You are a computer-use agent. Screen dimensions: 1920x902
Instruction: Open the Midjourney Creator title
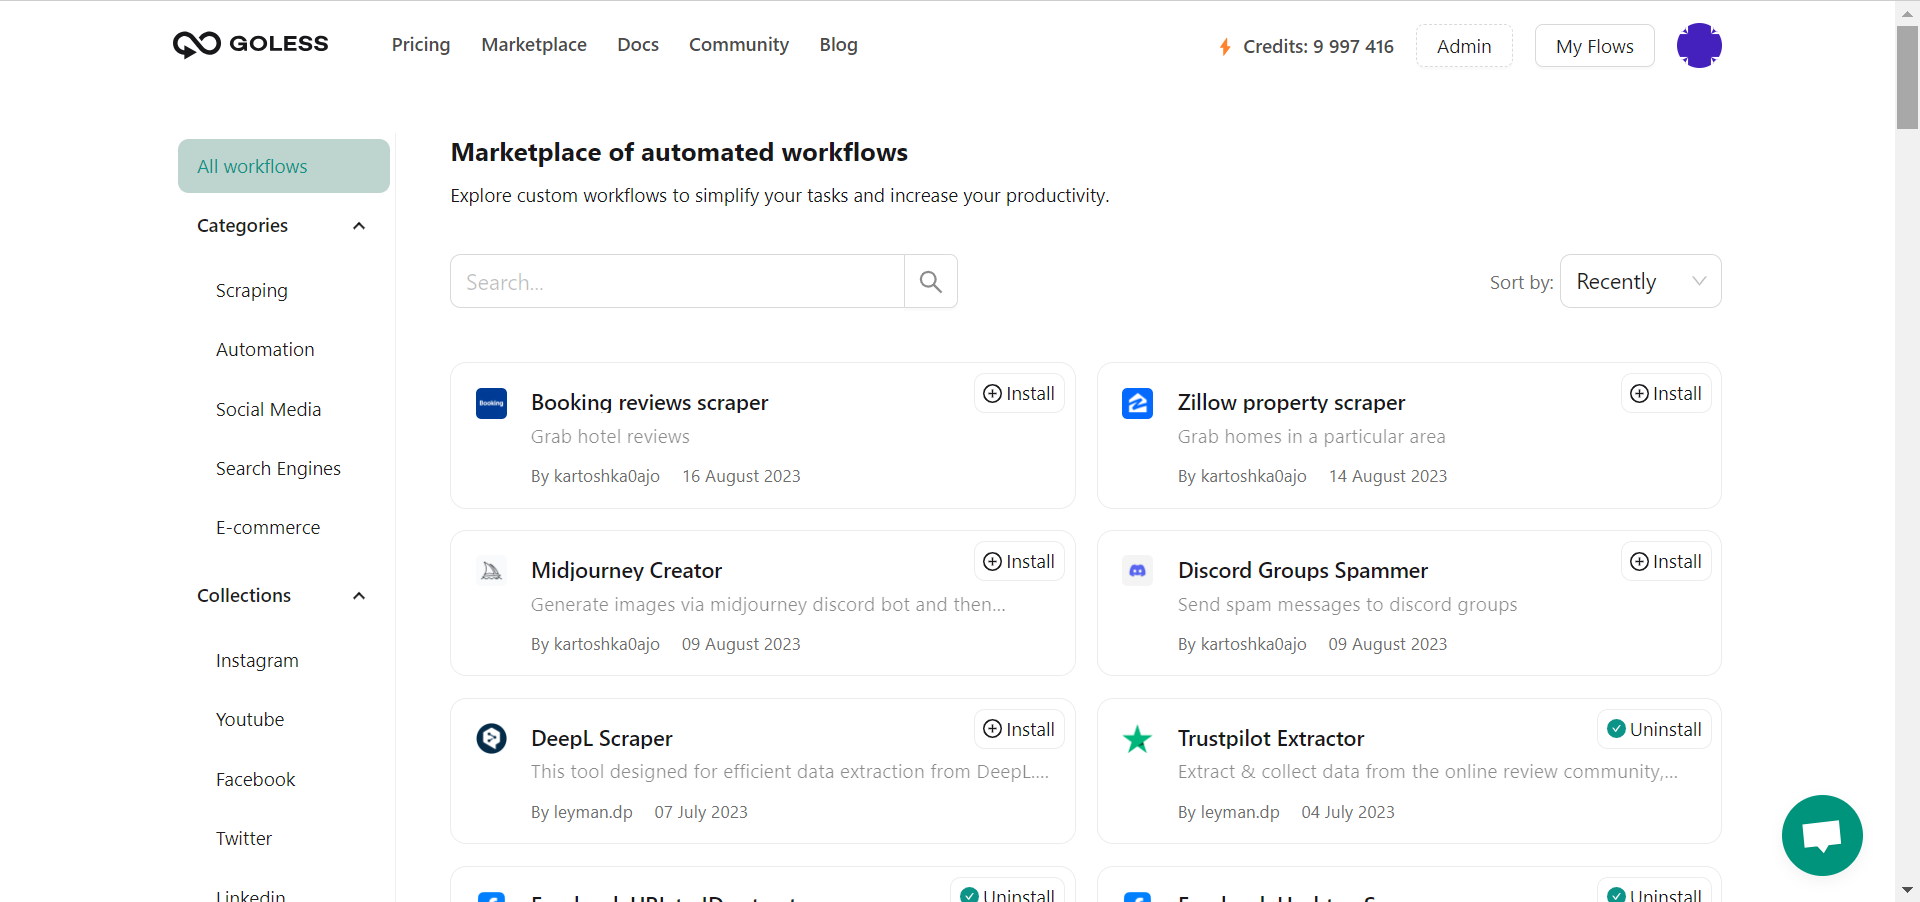626,570
